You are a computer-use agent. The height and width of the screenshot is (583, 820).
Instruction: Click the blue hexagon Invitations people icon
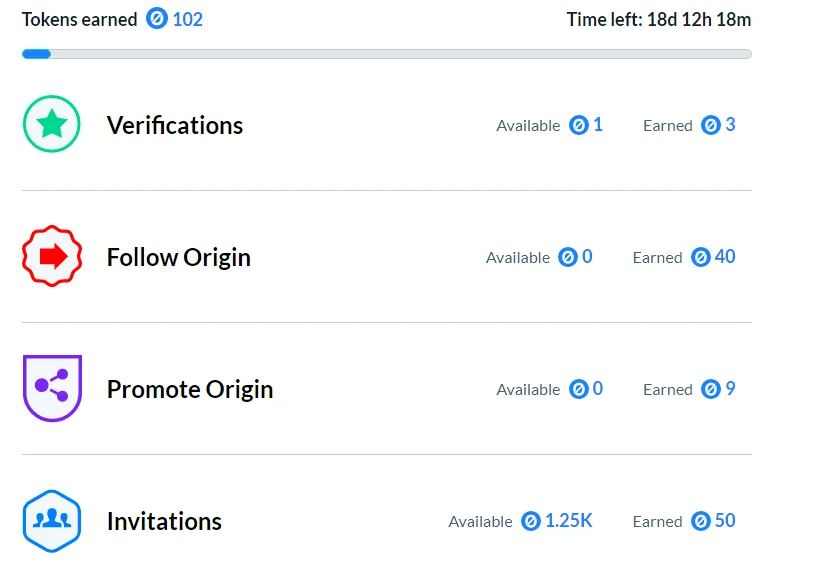pyautogui.click(x=52, y=521)
